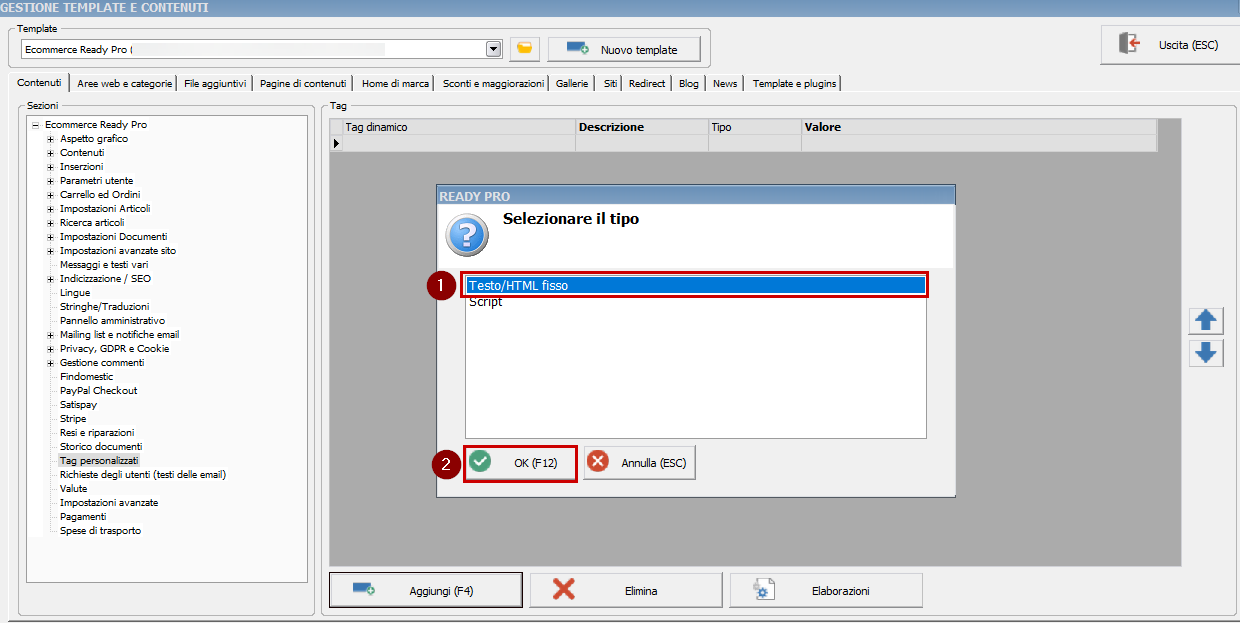The height and width of the screenshot is (623, 1240).
Task: Click the blue move down arrow
Action: click(x=1206, y=353)
